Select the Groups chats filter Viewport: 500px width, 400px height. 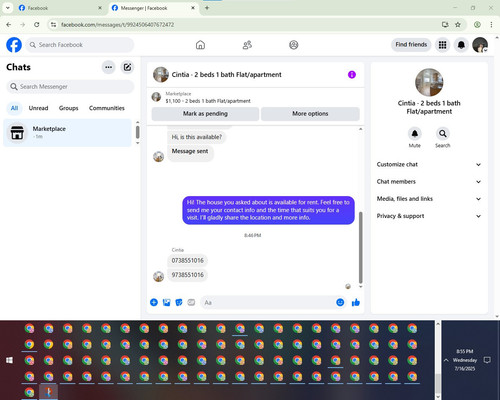[68, 108]
